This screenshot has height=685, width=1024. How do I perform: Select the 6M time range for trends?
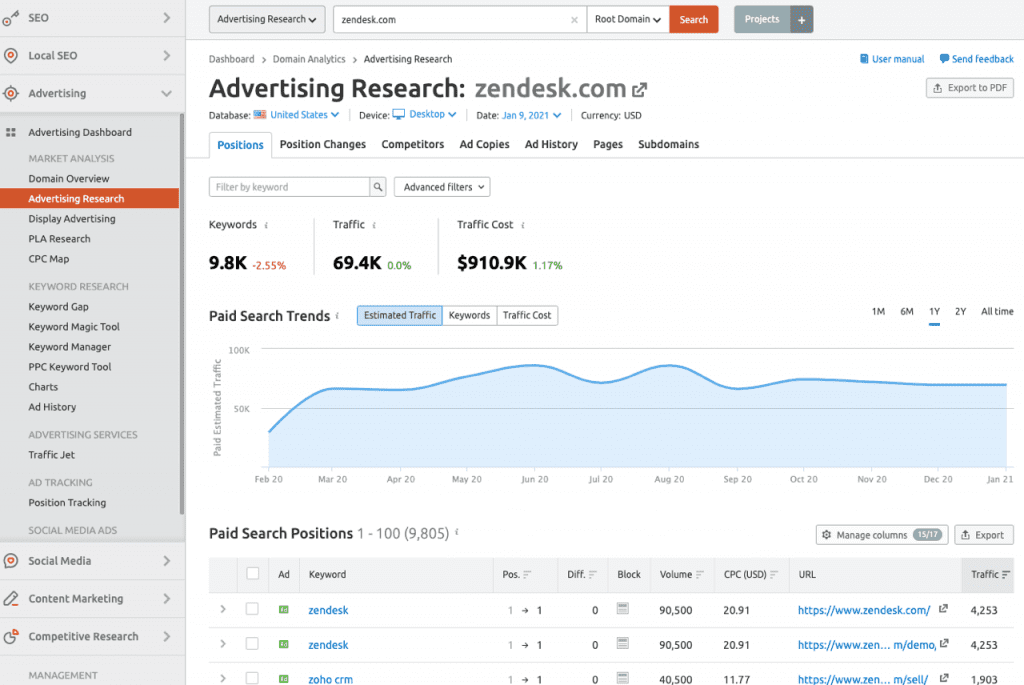click(x=906, y=312)
